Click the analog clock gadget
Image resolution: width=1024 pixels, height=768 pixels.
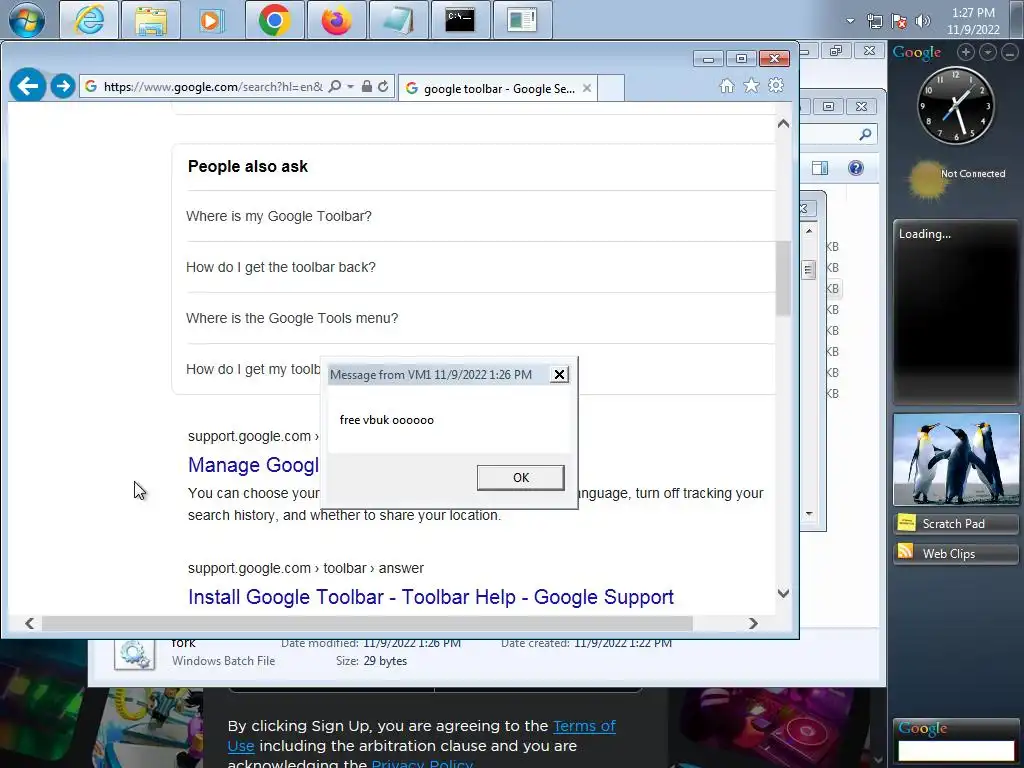coord(956,105)
